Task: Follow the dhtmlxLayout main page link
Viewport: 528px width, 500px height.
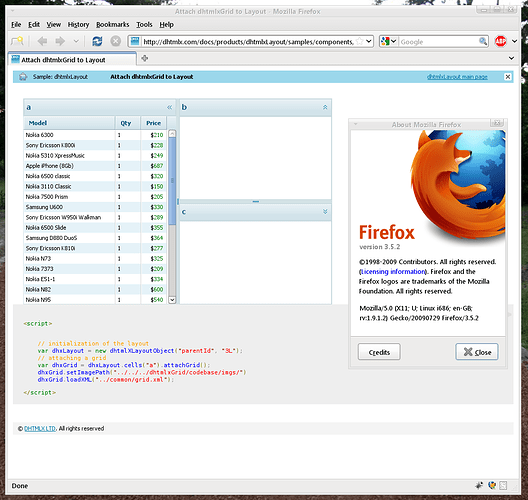Action: pyautogui.click(x=457, y=77)
